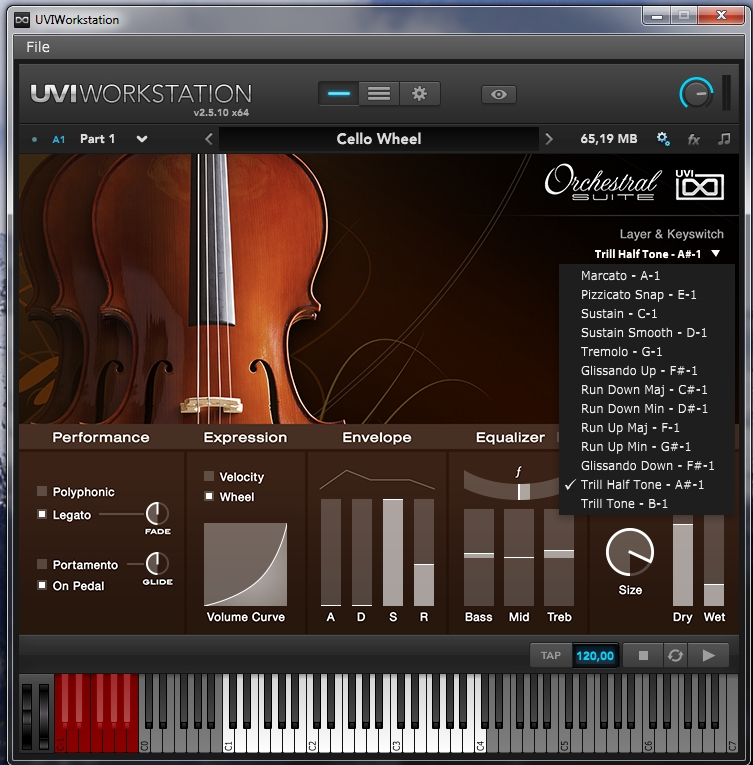Enable the Polyphonic checkbox
Viewport: 753px width, 765px height.
(42, 491)
